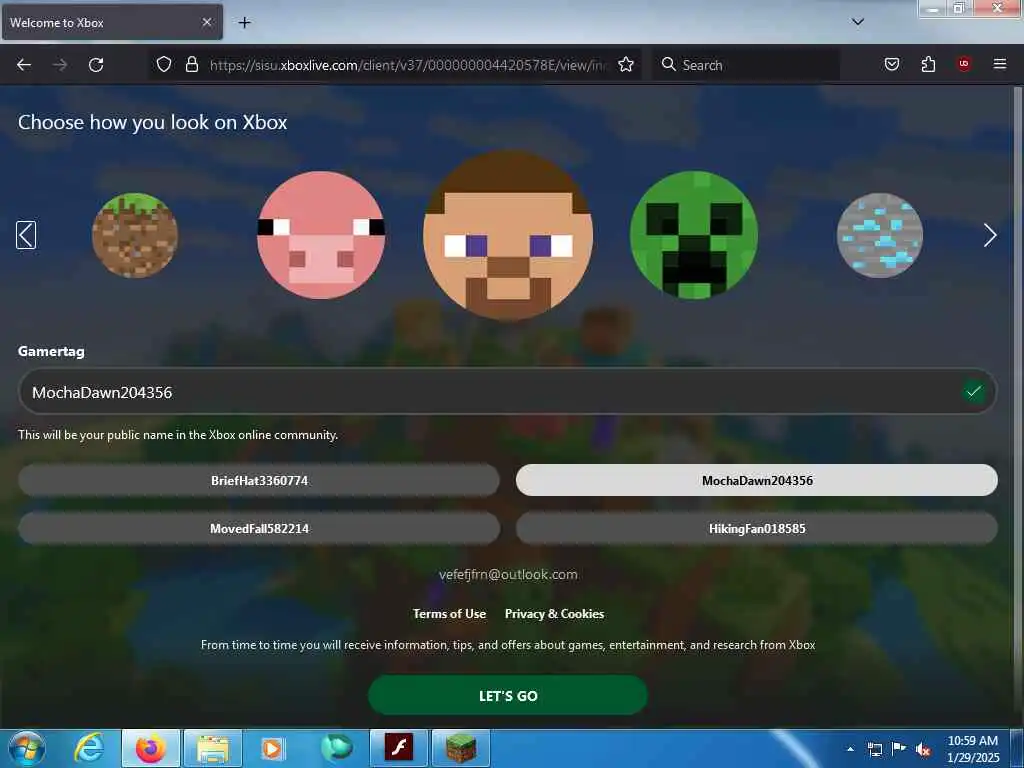Click the taskbar clock and date

pos(972,749)
